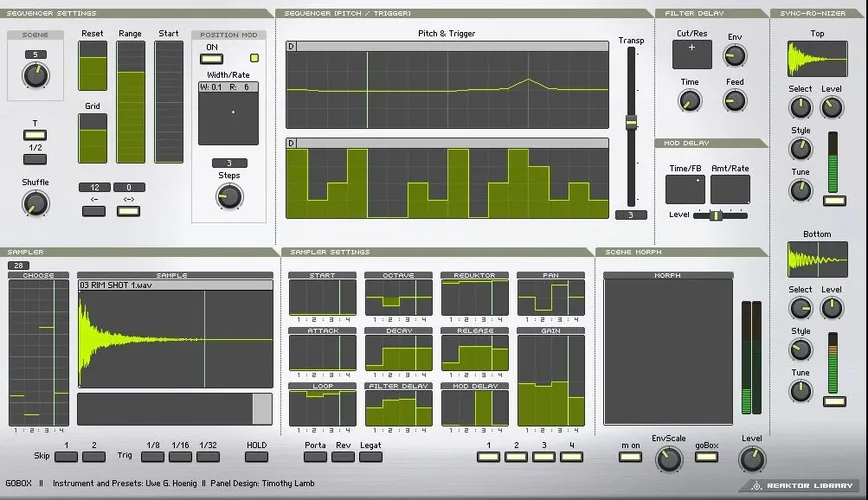868x500 pixels.
Task: Click the sample waveform display
Action: pyautogui.click(x=175, y=339)
